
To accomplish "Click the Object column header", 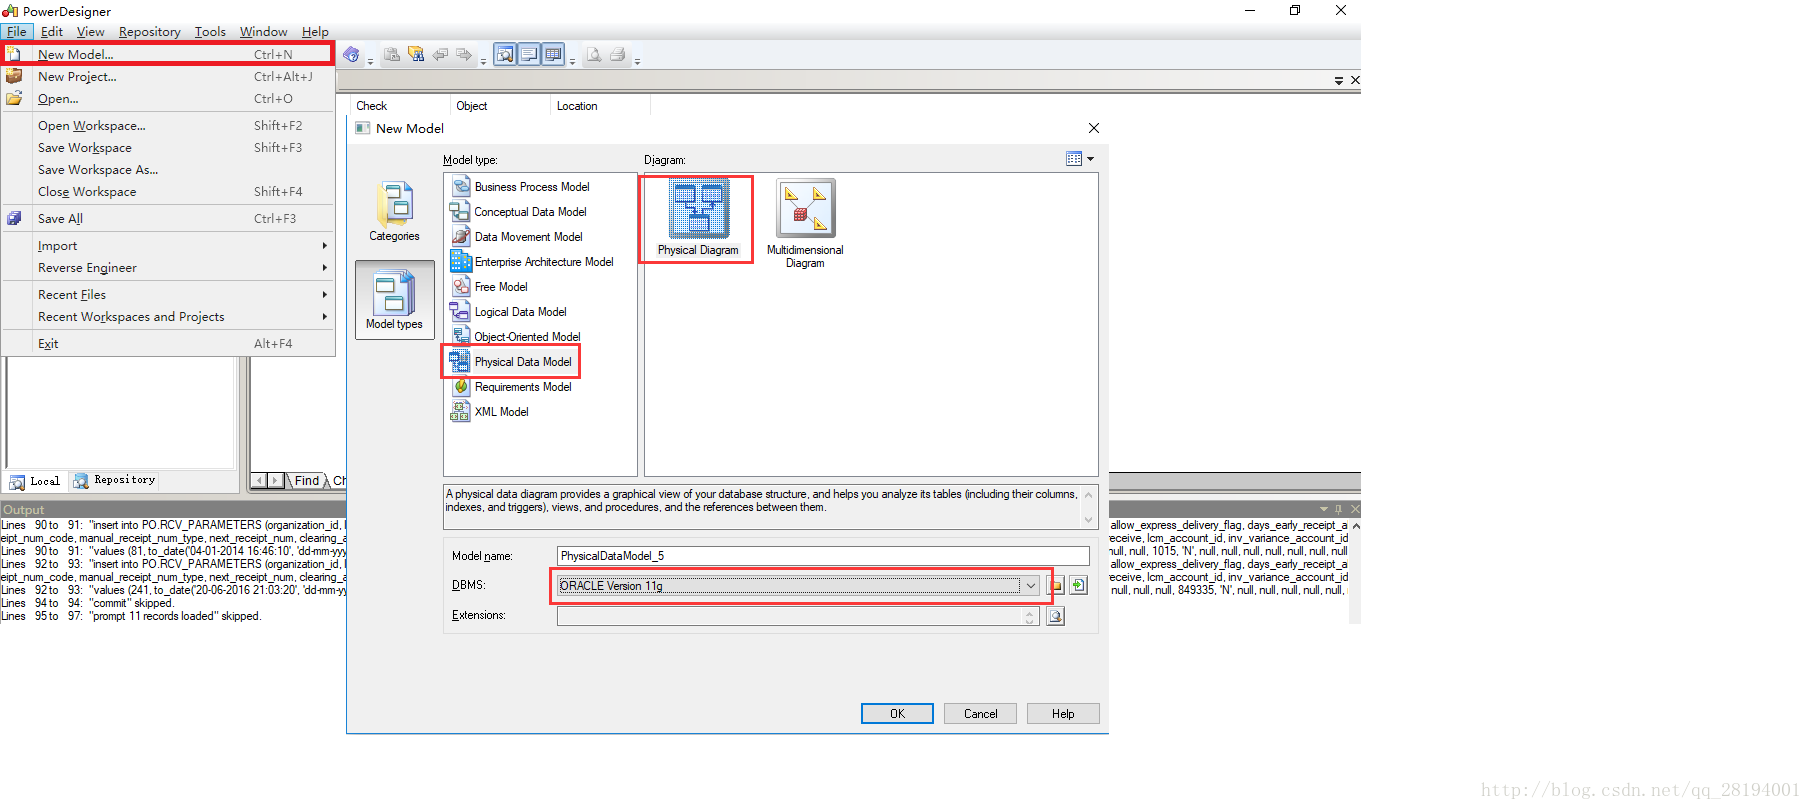I will coord(500,106).
